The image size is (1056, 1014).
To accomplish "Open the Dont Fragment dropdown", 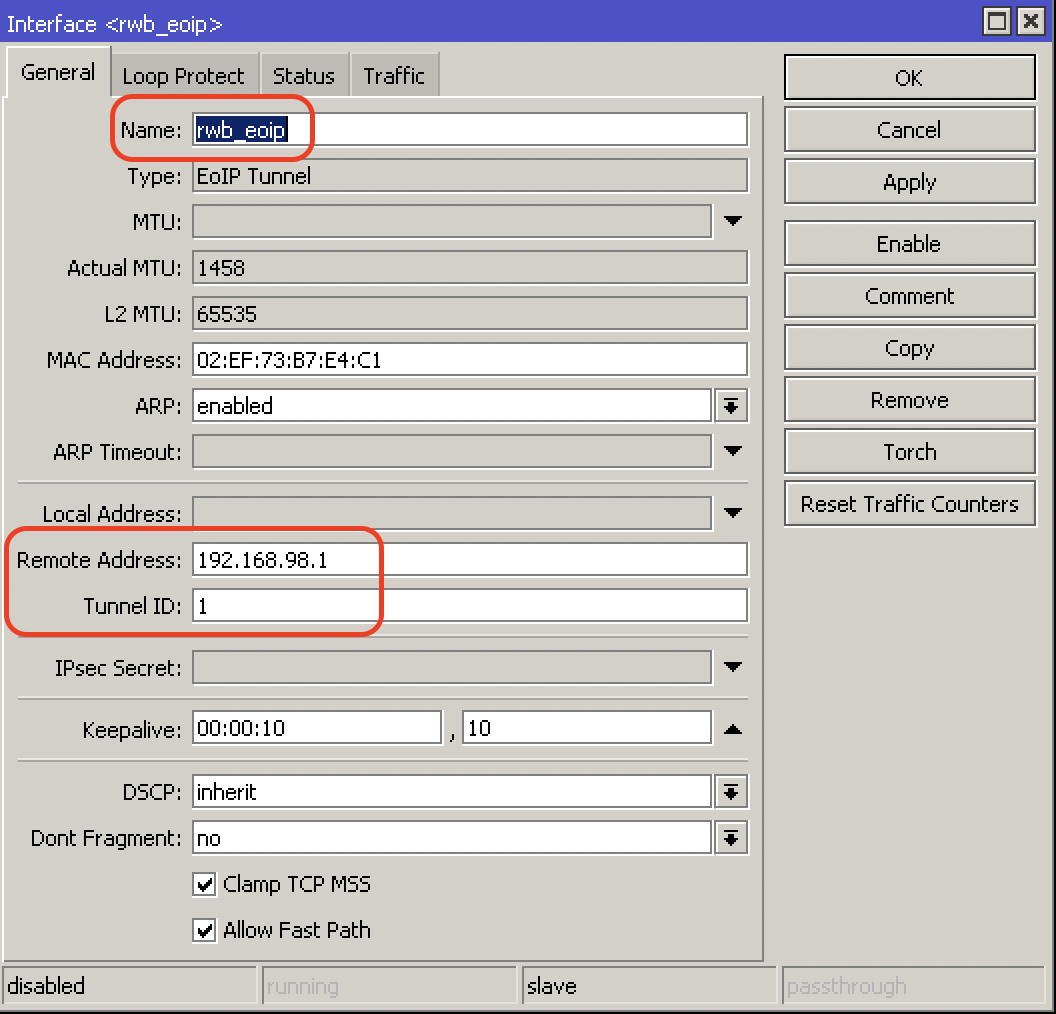I will pos(732,838).
